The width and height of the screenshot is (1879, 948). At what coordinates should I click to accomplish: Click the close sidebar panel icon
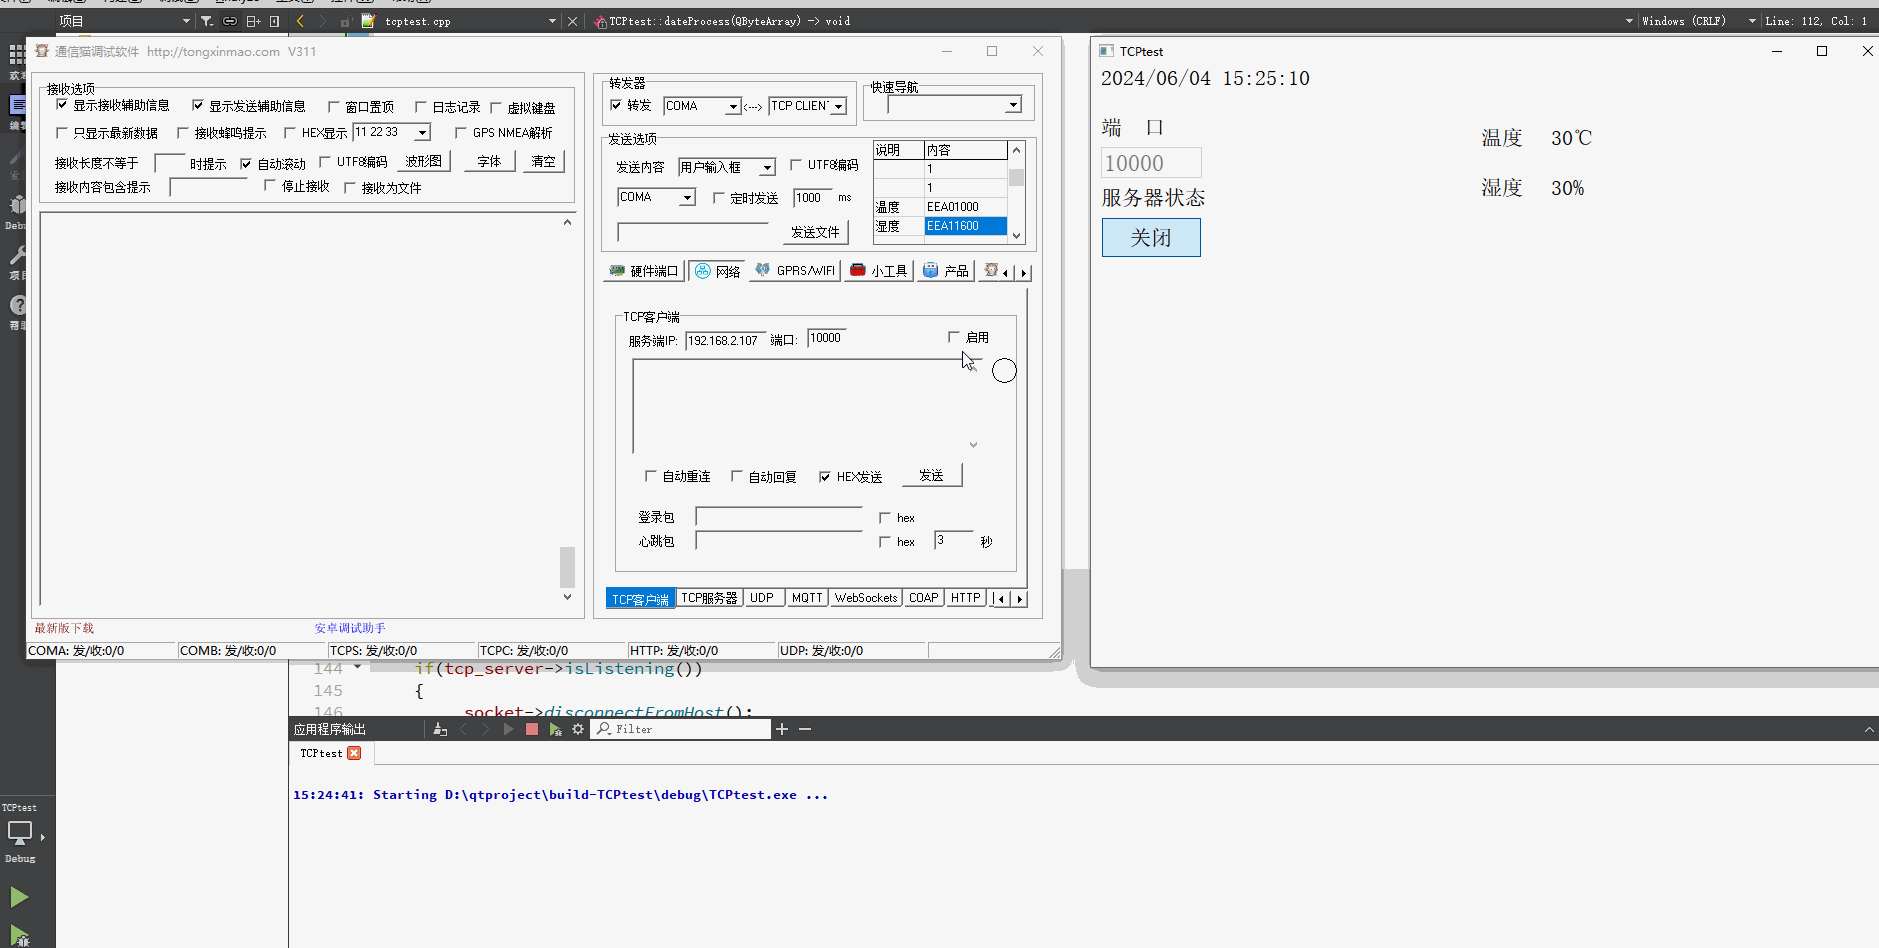click(274, 21)
